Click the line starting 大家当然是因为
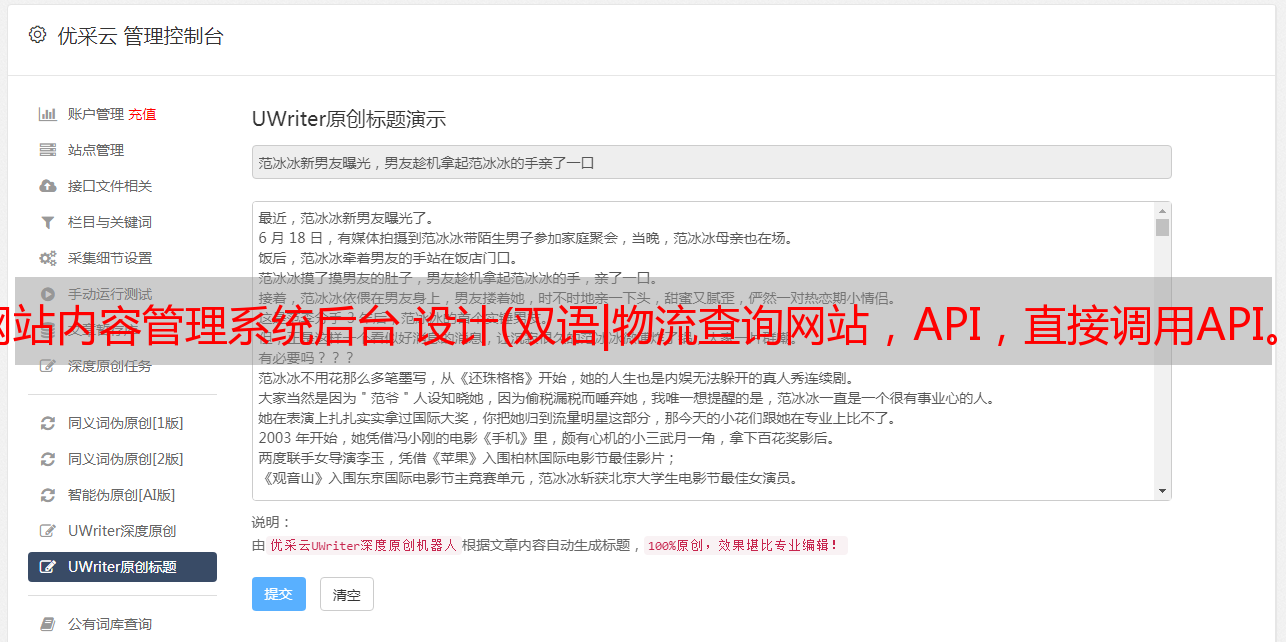The width and height of the screenshot is (1286, 642). 626,399
